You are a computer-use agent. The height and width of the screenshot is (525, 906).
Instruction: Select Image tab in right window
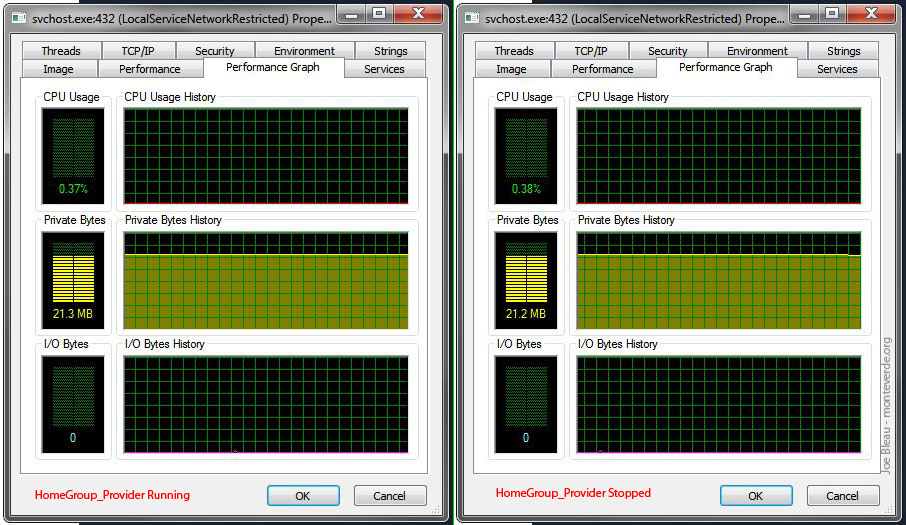(512, 69)
